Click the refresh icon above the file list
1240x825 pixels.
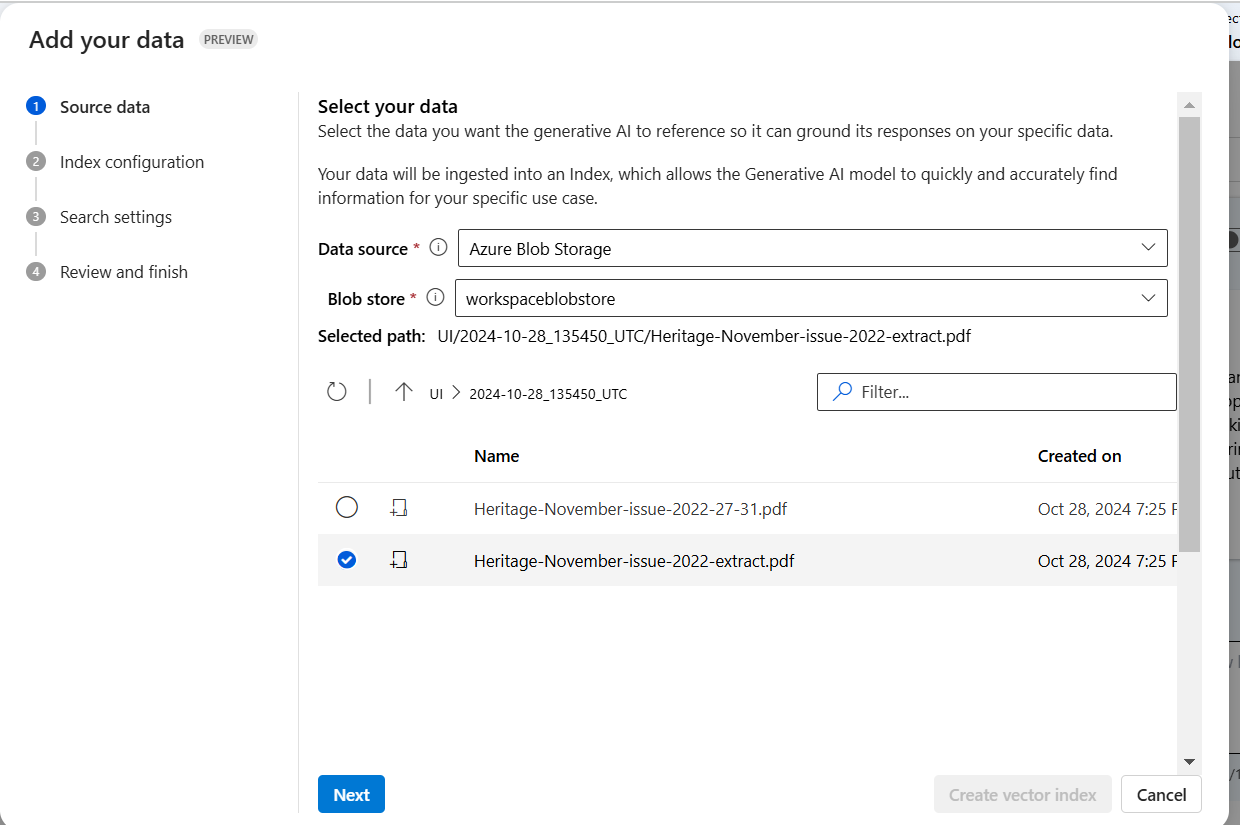[x=337, y=392]
